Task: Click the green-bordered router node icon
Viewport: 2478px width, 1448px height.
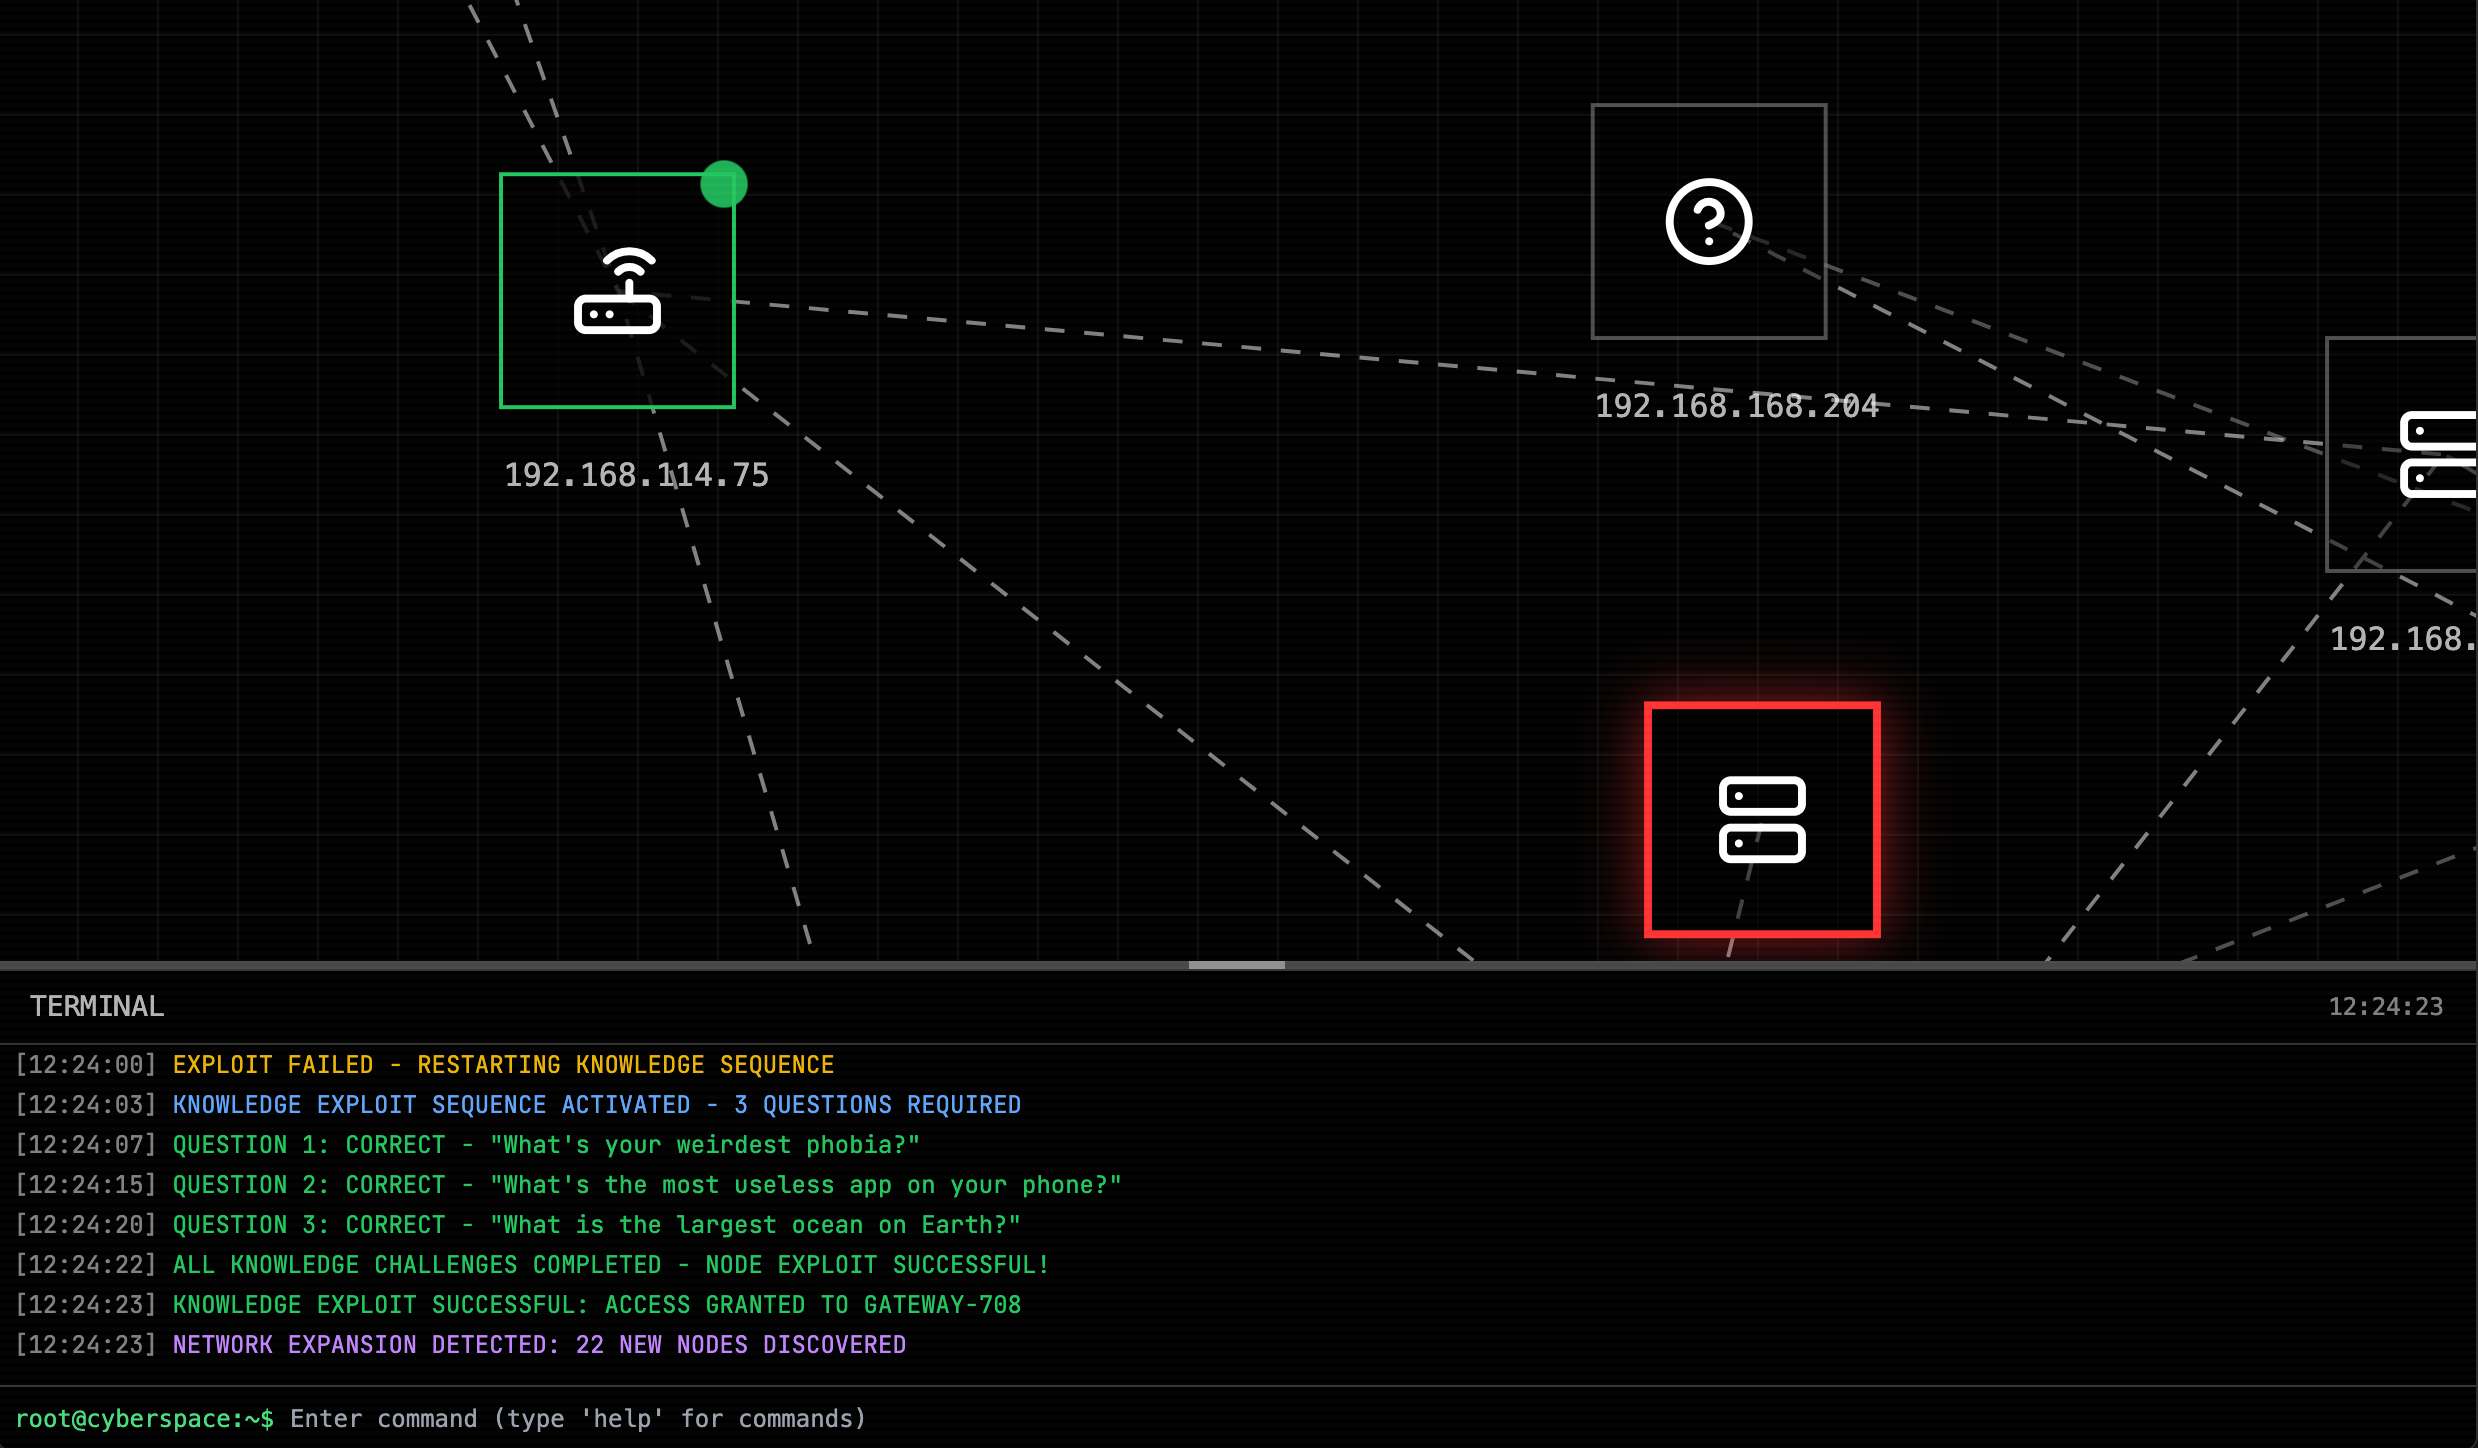Action: tap(617, 291)
